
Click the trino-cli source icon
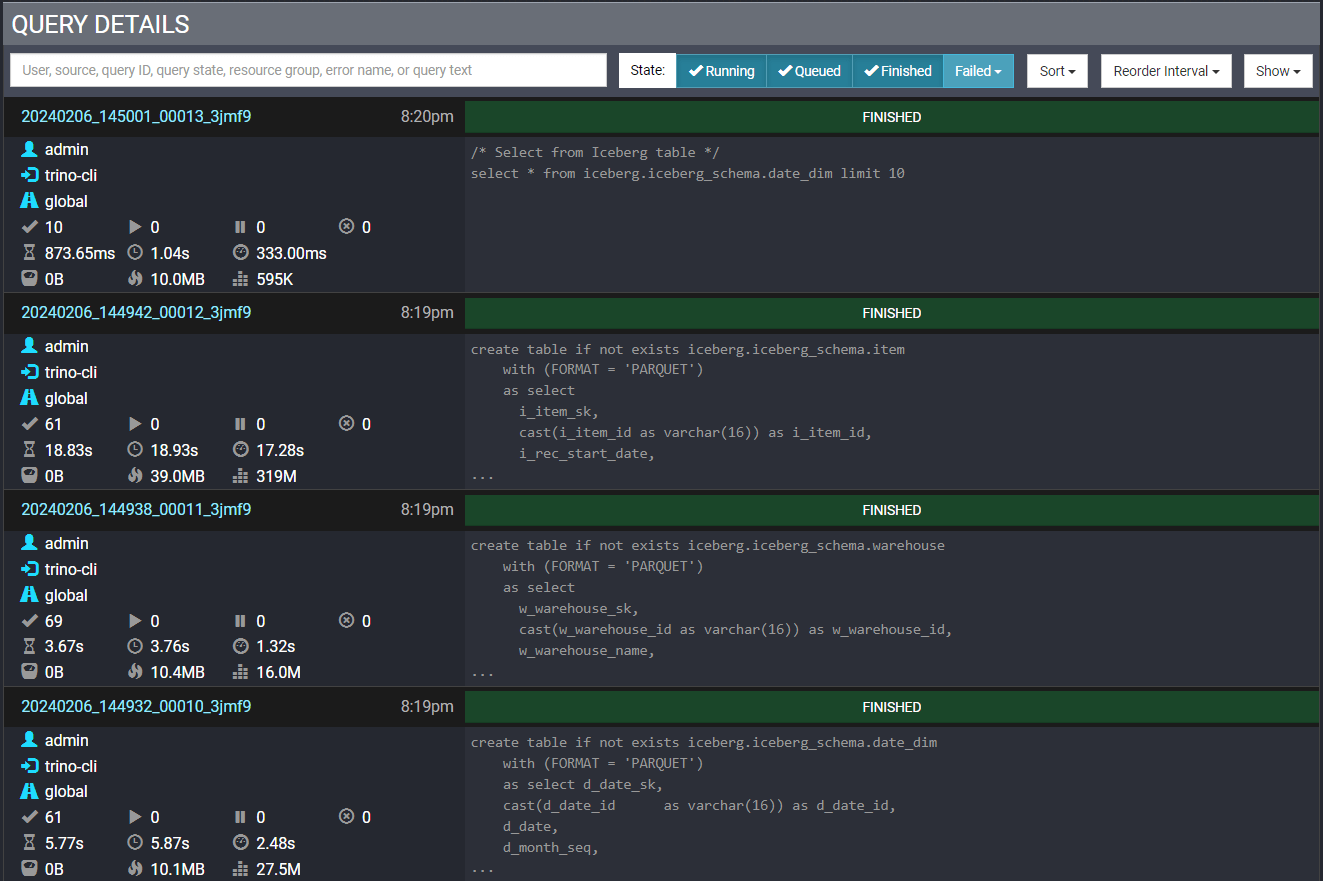30,175
